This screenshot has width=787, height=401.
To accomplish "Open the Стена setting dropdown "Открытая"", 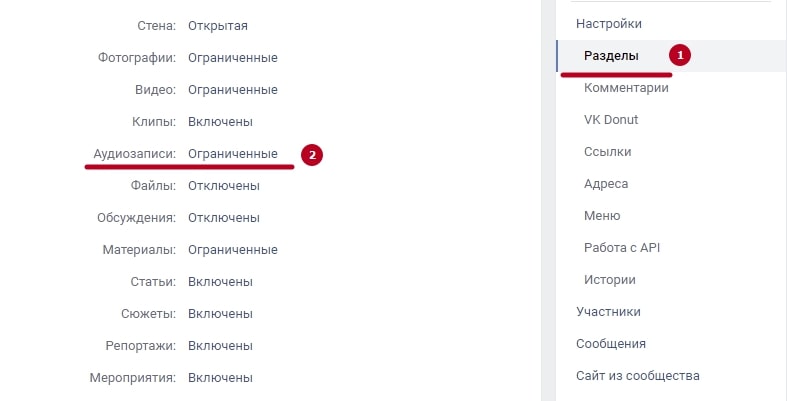I will tap(218, 26).
